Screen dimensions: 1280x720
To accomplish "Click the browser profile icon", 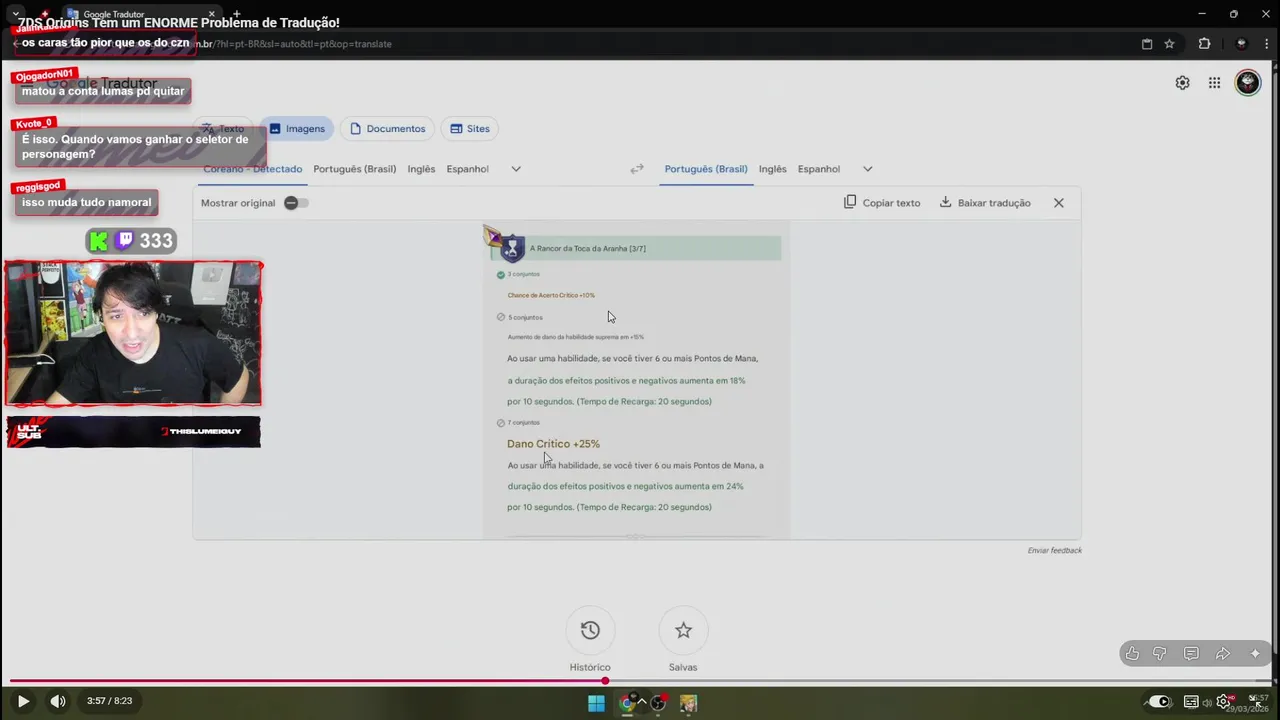I will pos(1241,44).
